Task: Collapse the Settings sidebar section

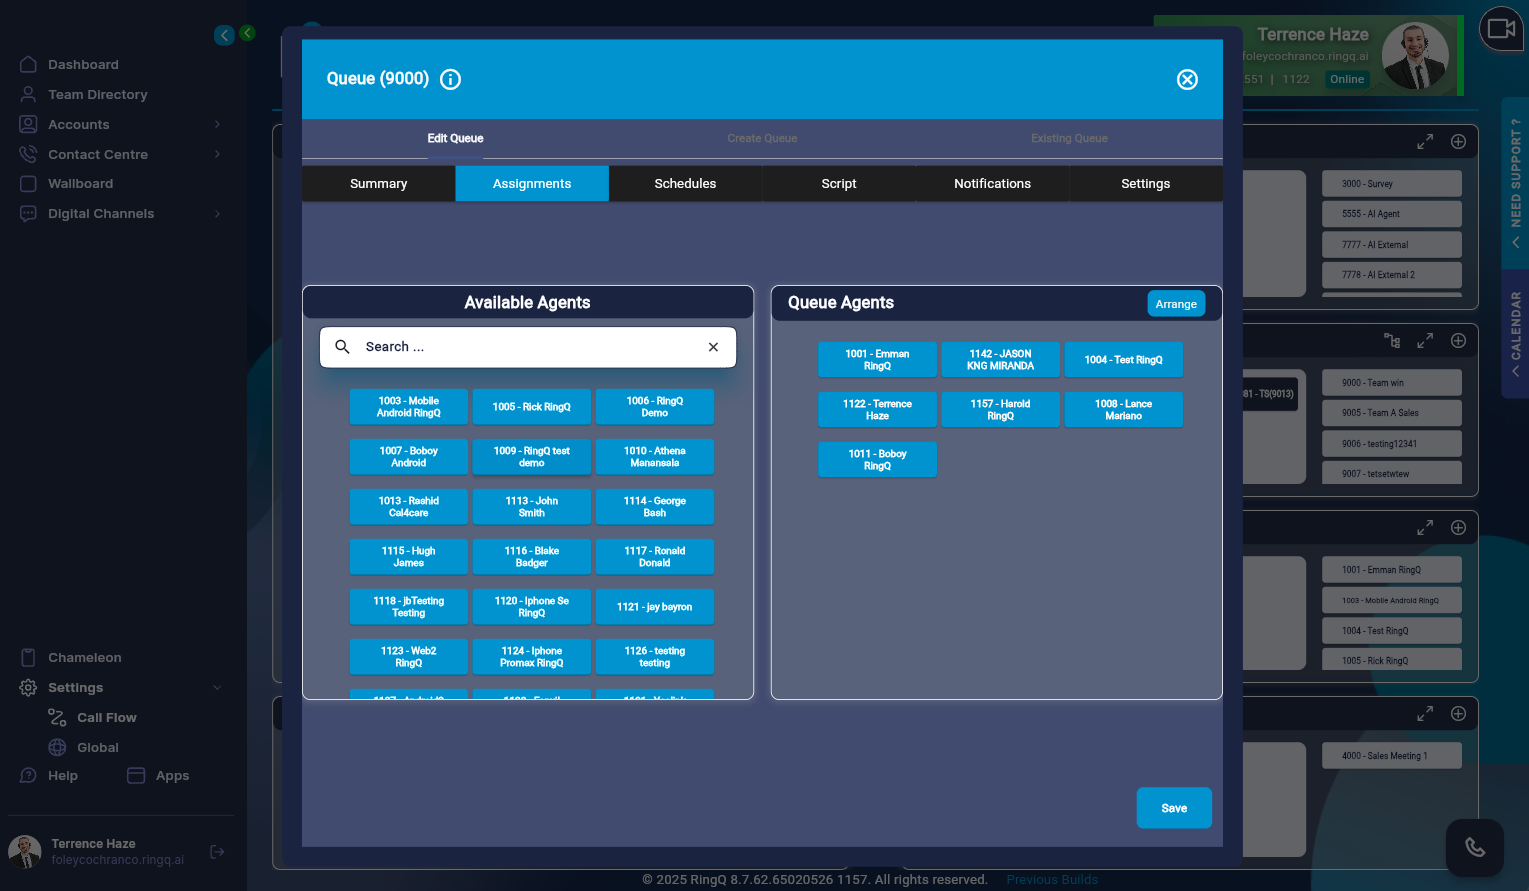Action: pyautogui.click(x=217, y=688)
